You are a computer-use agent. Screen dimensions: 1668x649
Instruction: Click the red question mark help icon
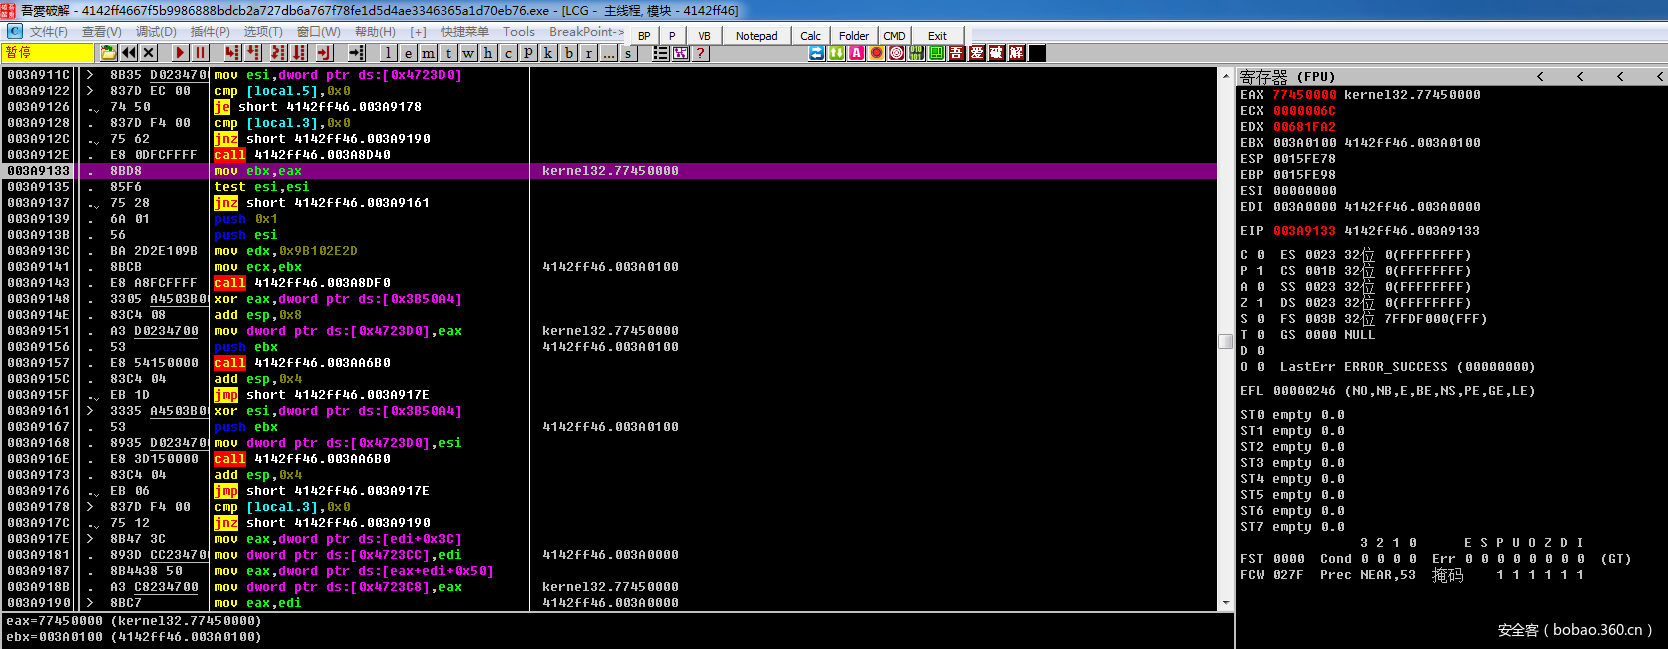click(701, 53)
